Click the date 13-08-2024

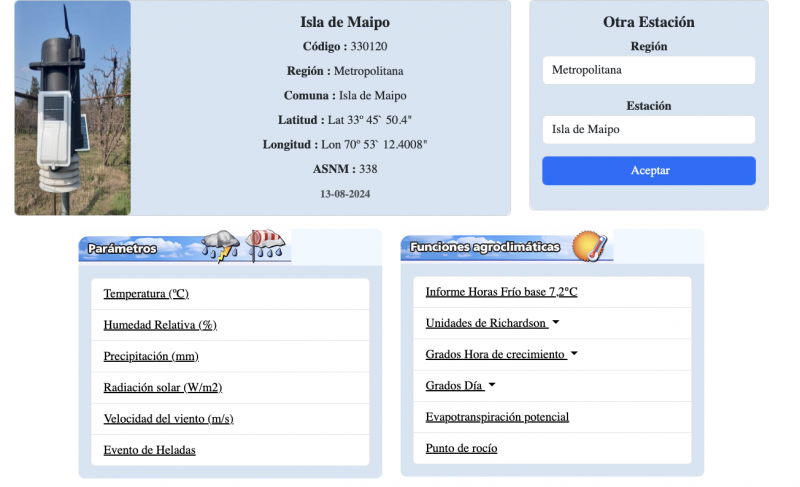pyautogui.click(x=345, y=194)
